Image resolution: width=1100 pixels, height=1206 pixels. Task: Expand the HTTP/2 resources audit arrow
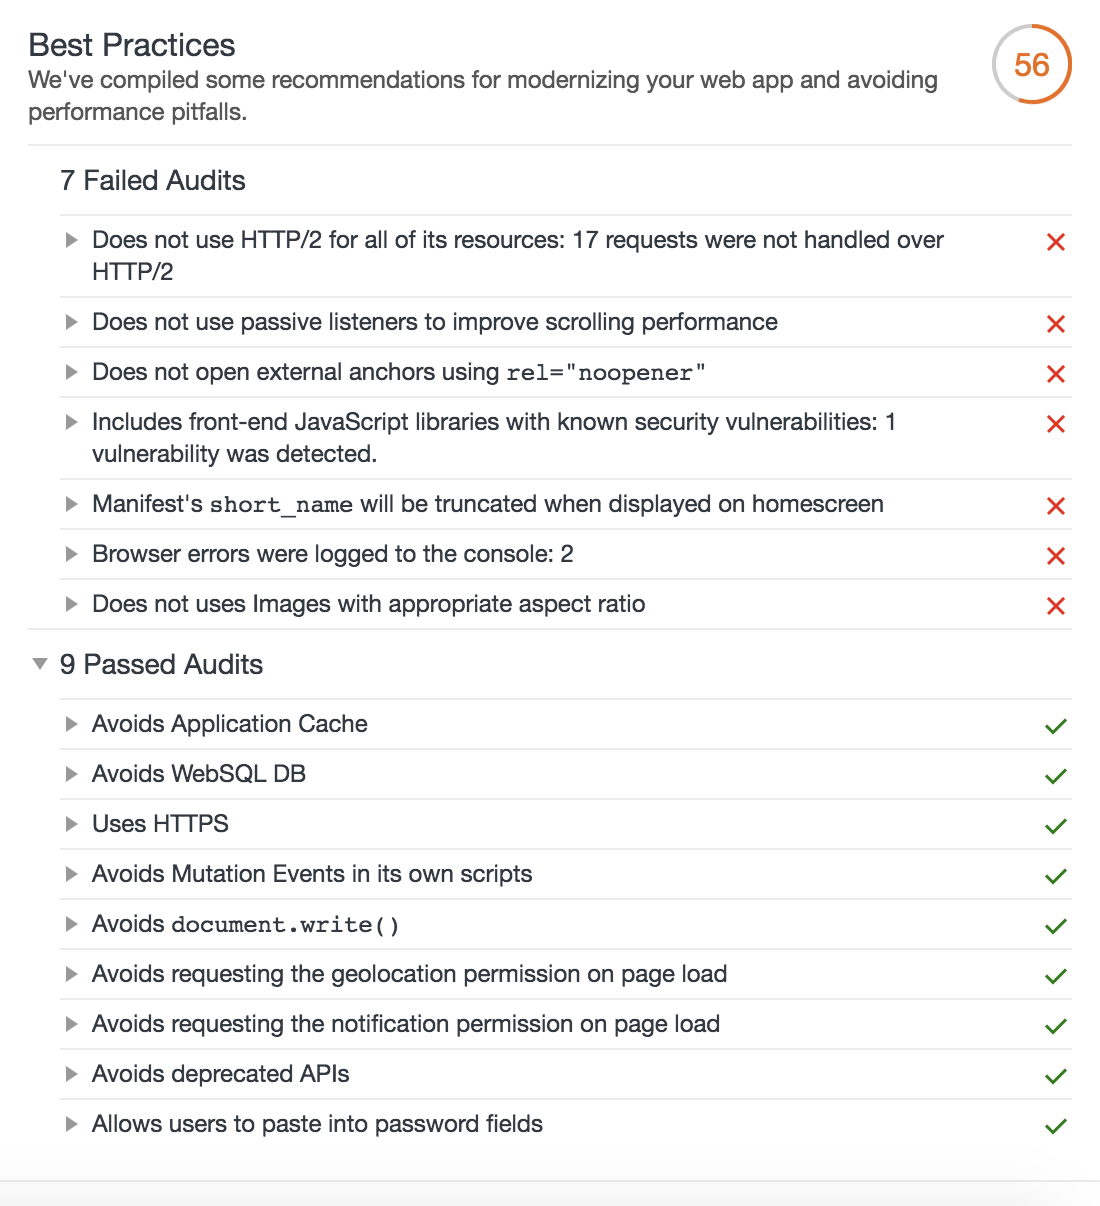(x=71, y=240)
